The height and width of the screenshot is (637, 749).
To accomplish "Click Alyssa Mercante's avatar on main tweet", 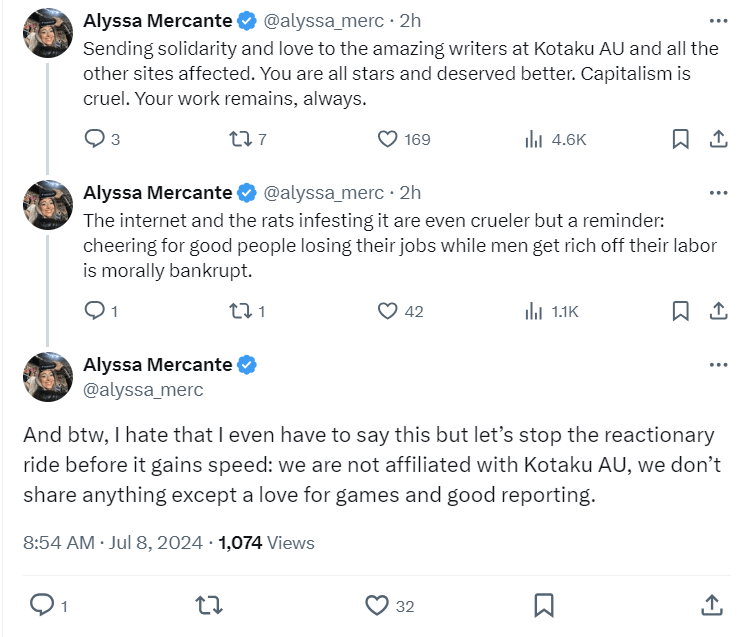I will point(48,376).
